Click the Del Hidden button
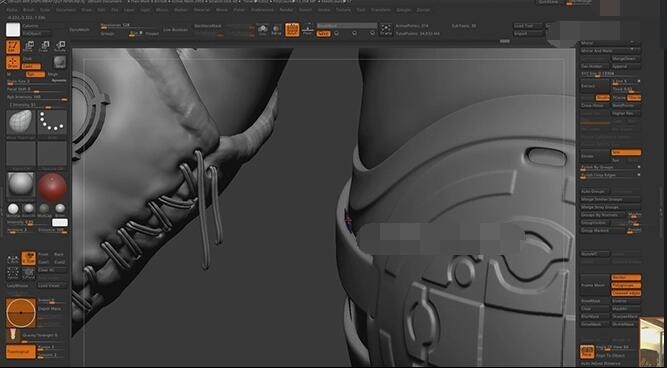Screen dimensions: 667x368 (595, 66)
